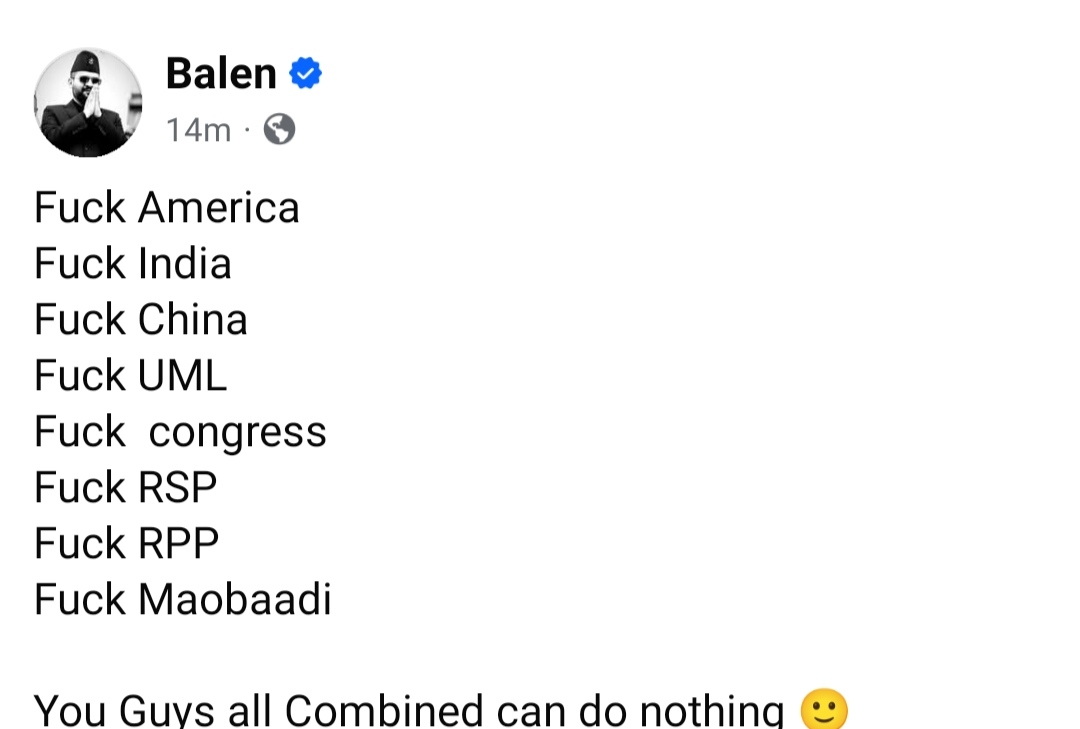Click the word India in the post
This screenshot has width=1080, height=729.
[185, 264]
